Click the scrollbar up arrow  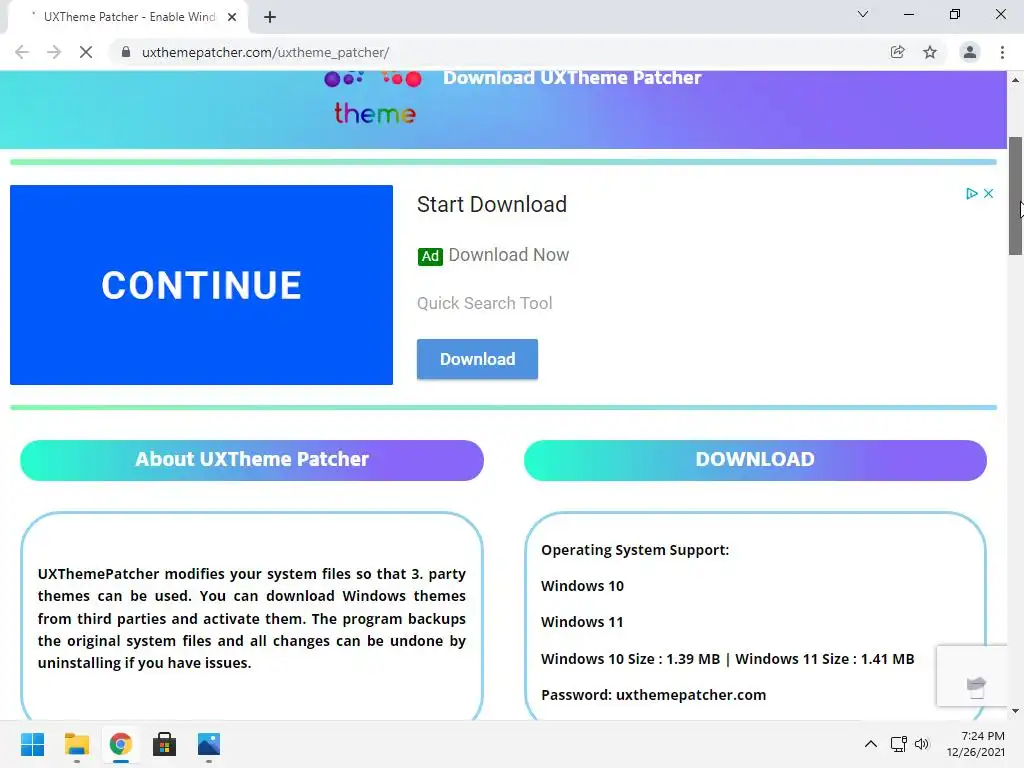coord(1015,80)
